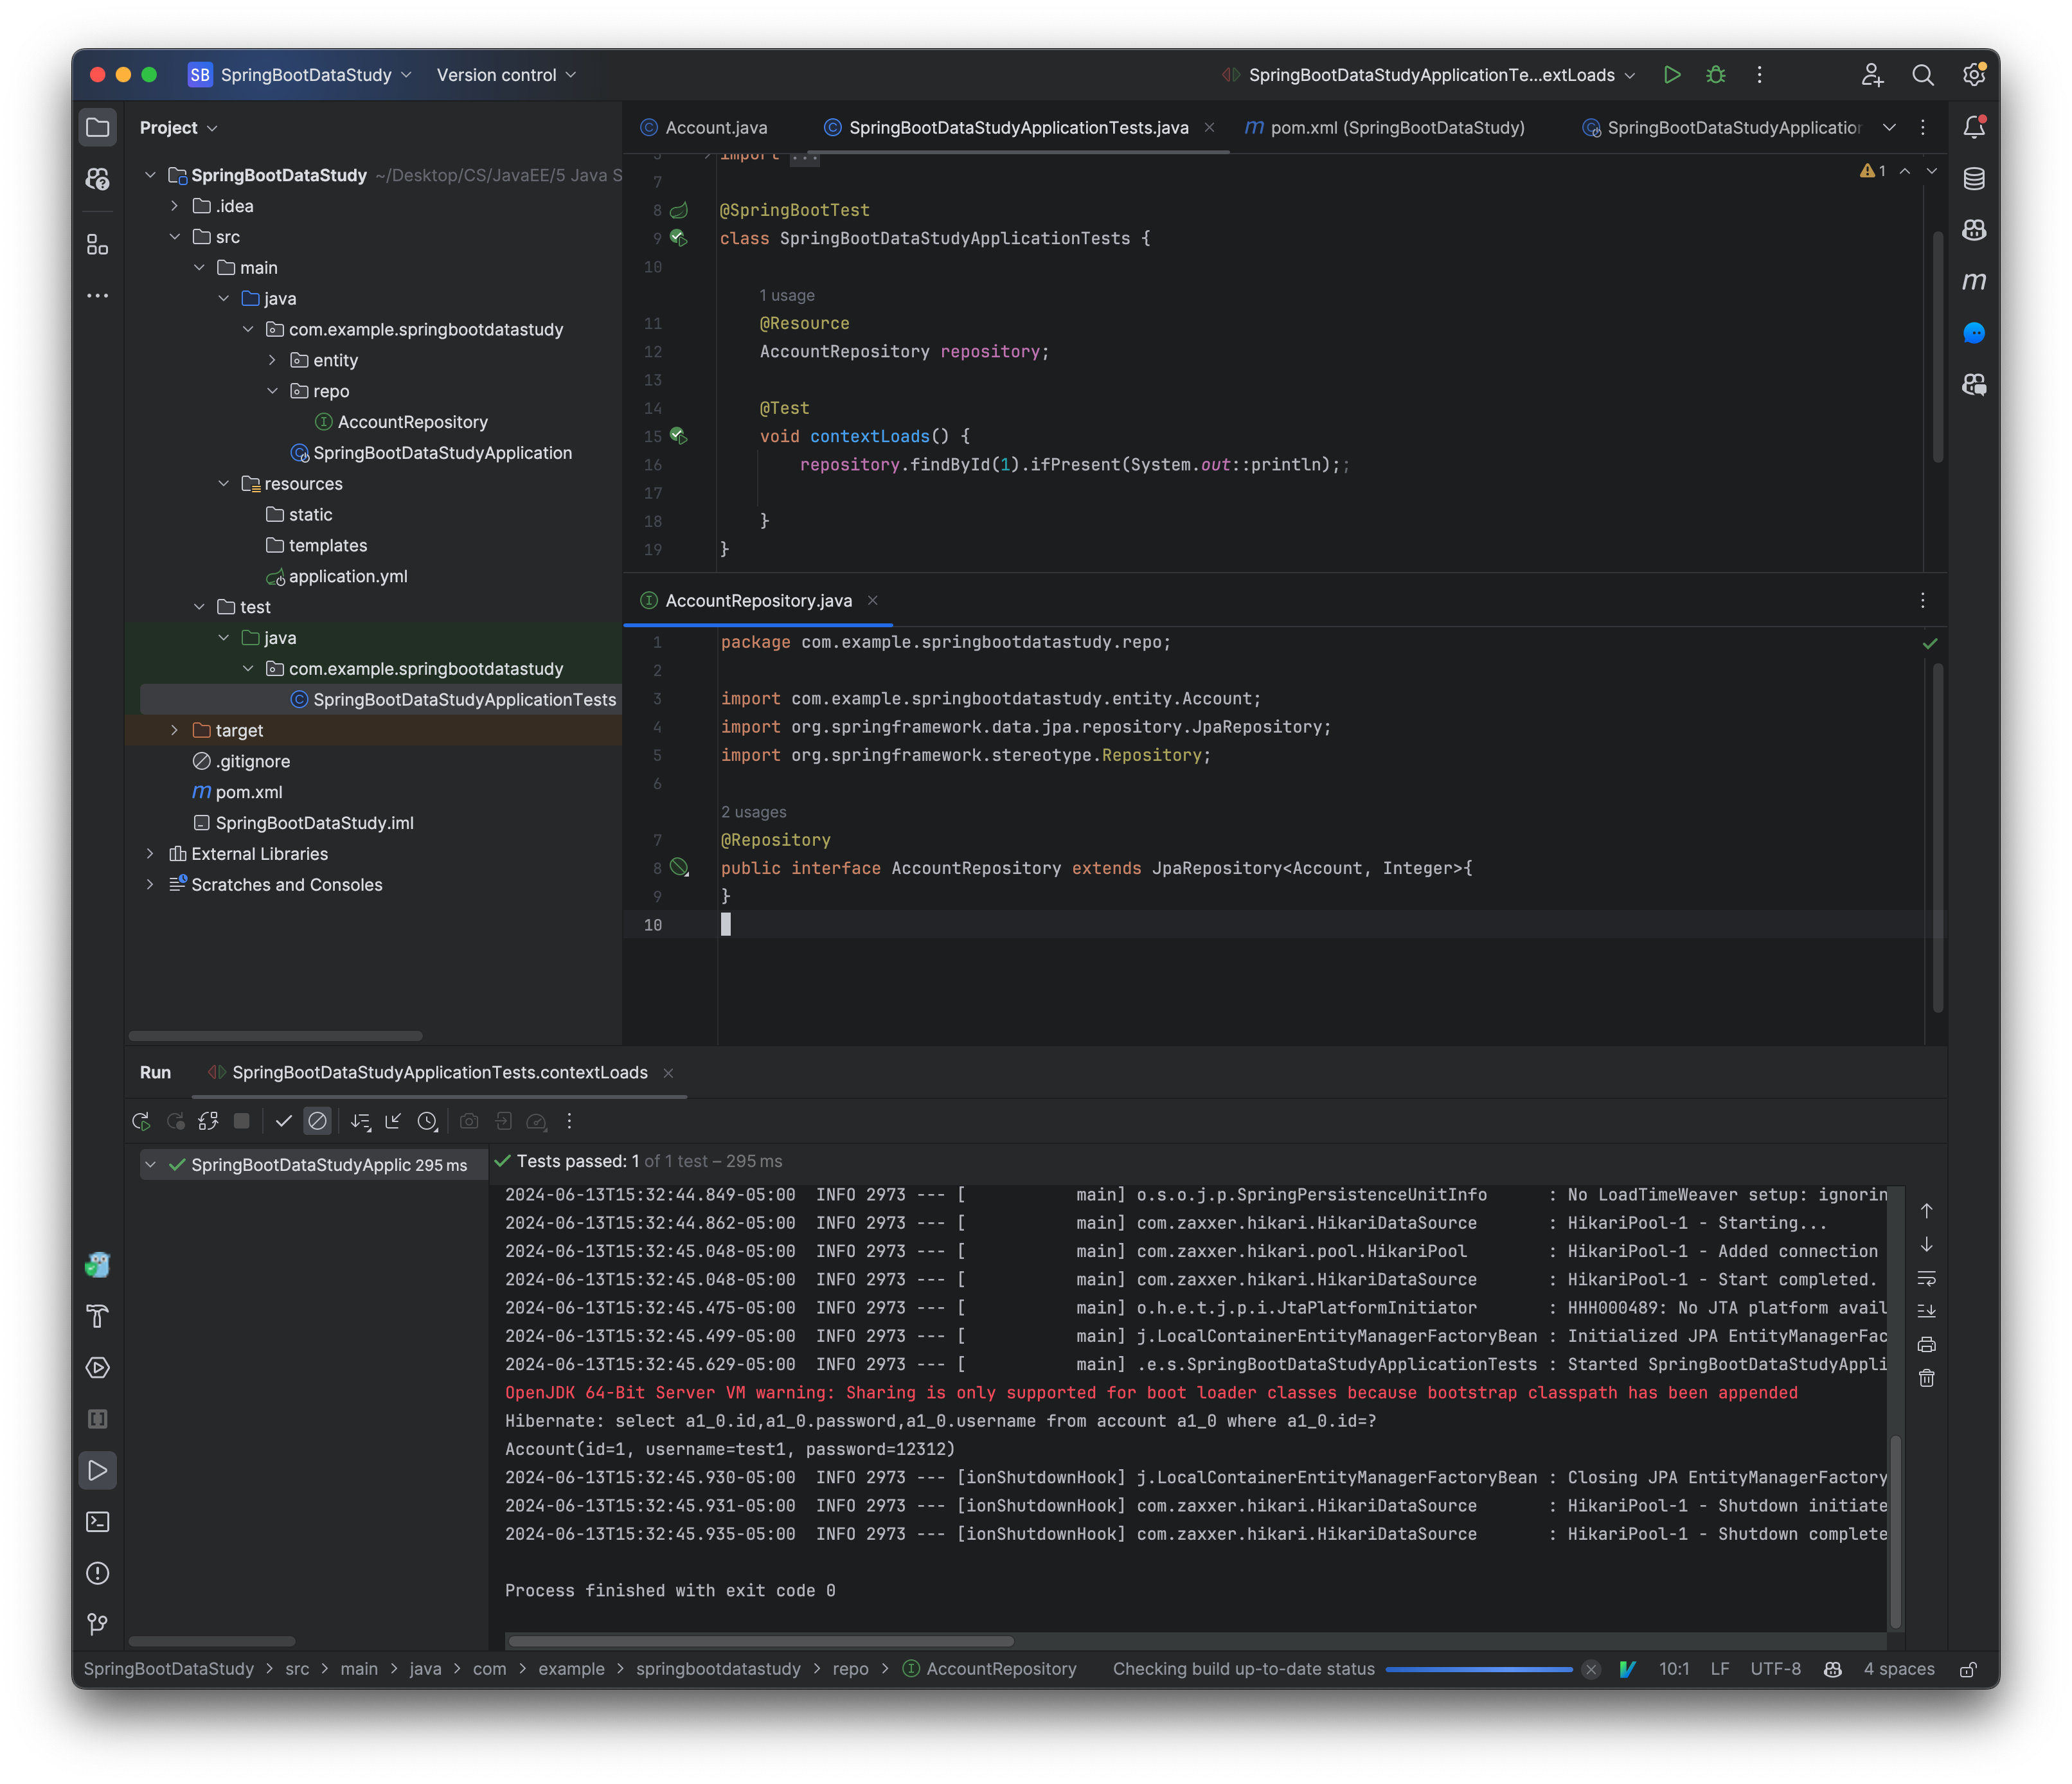Click build up-to-date progress bar

click(x=1479, y=1669)
